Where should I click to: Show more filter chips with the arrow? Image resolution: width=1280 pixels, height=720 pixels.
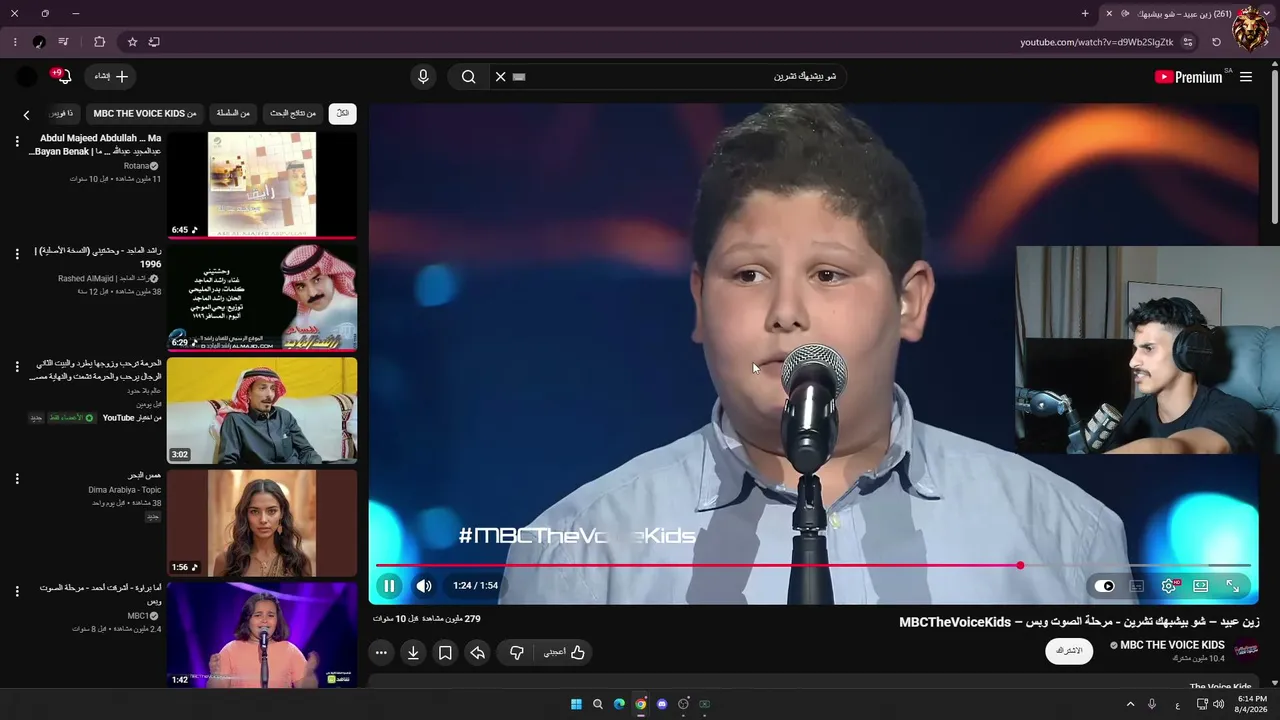pos(27,115)
